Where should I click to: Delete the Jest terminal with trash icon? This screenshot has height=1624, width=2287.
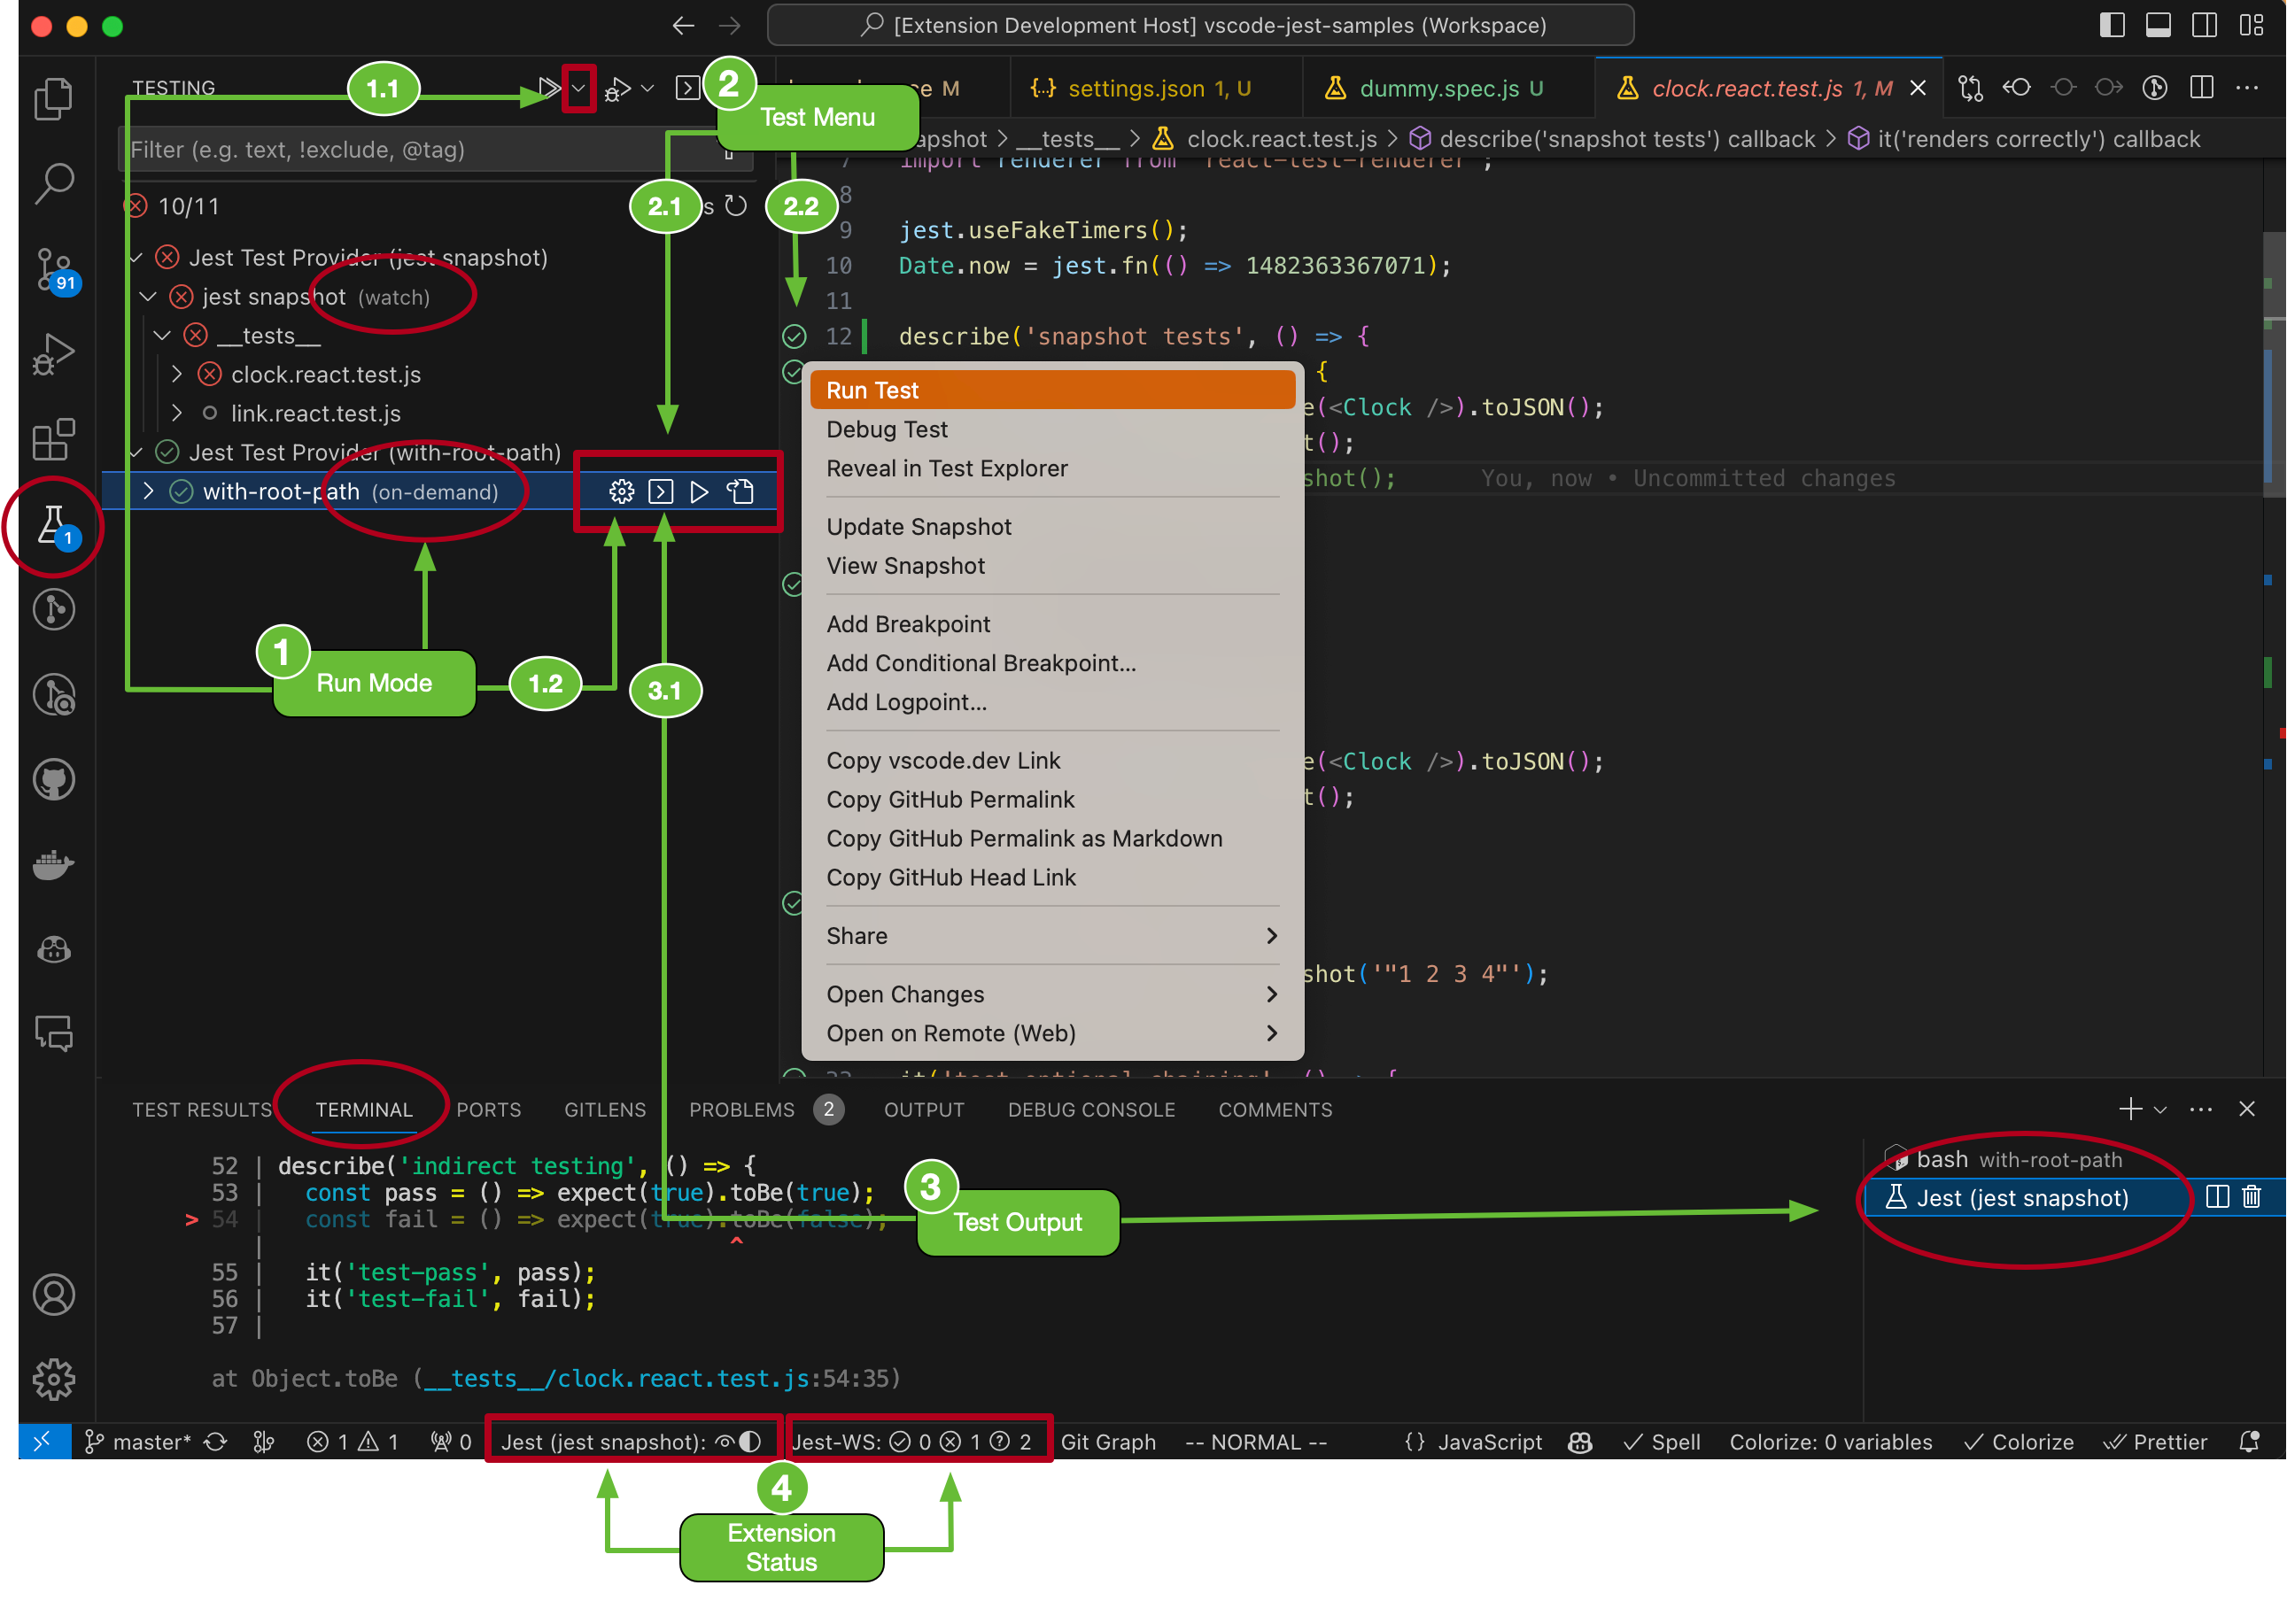point(2251,1197)
